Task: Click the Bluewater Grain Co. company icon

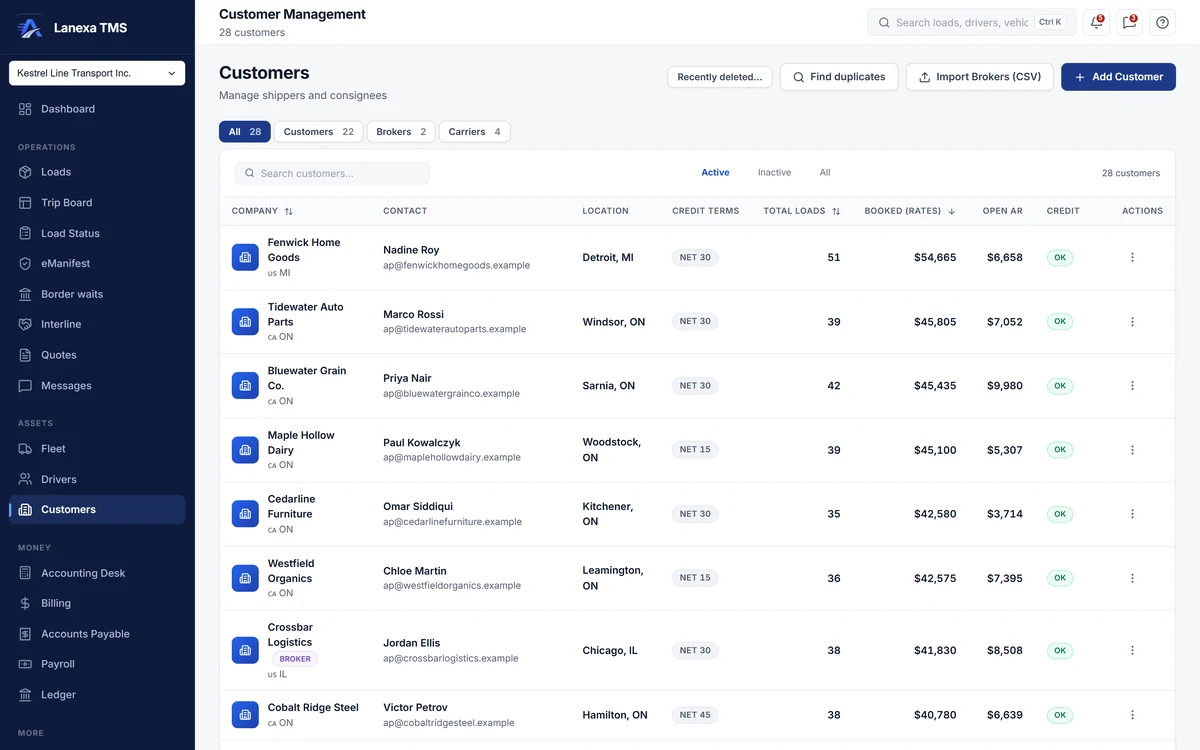Action: click(x=245, y=386)
